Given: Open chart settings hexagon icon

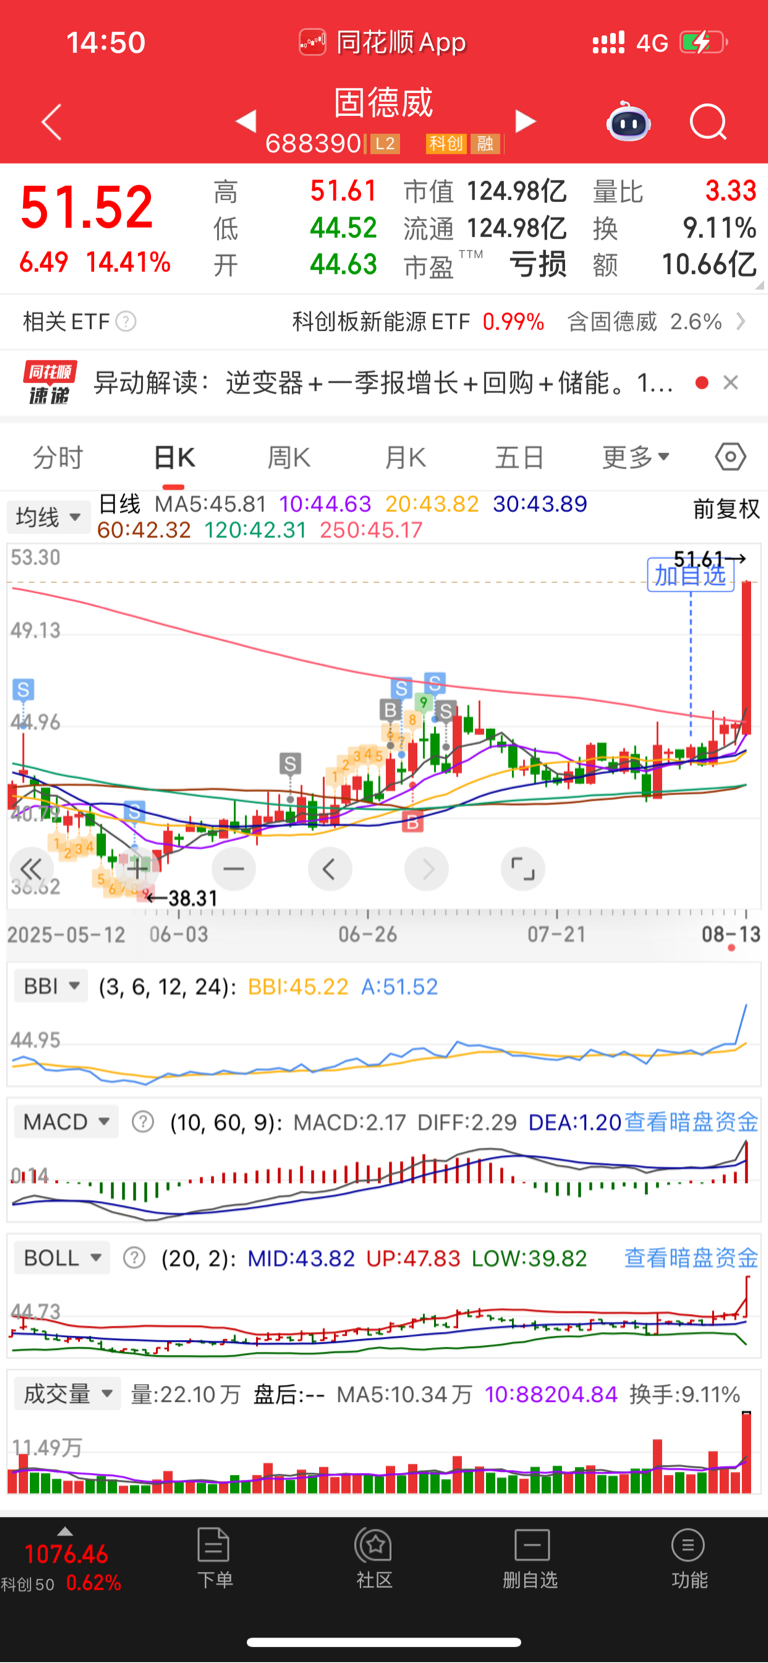Looking at the screenshot, I should click(731, 457).
